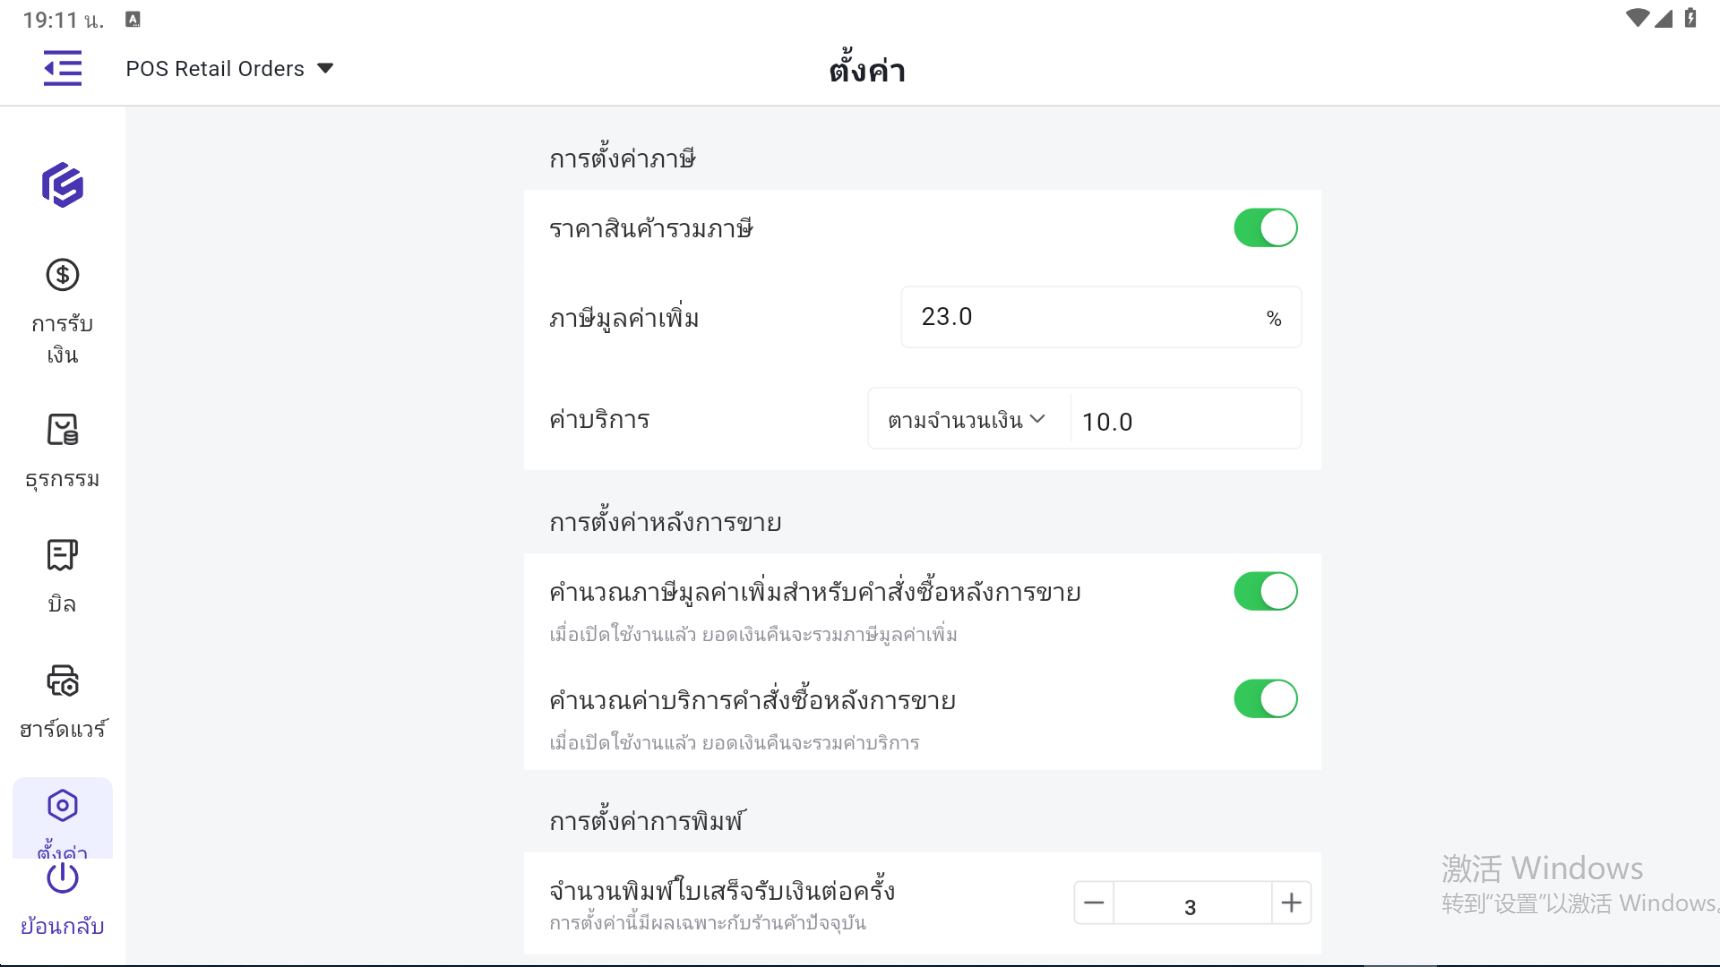Click the ภาษีมูลค่าเพิ่ม 23.0 field

[x=1080, y=317]
